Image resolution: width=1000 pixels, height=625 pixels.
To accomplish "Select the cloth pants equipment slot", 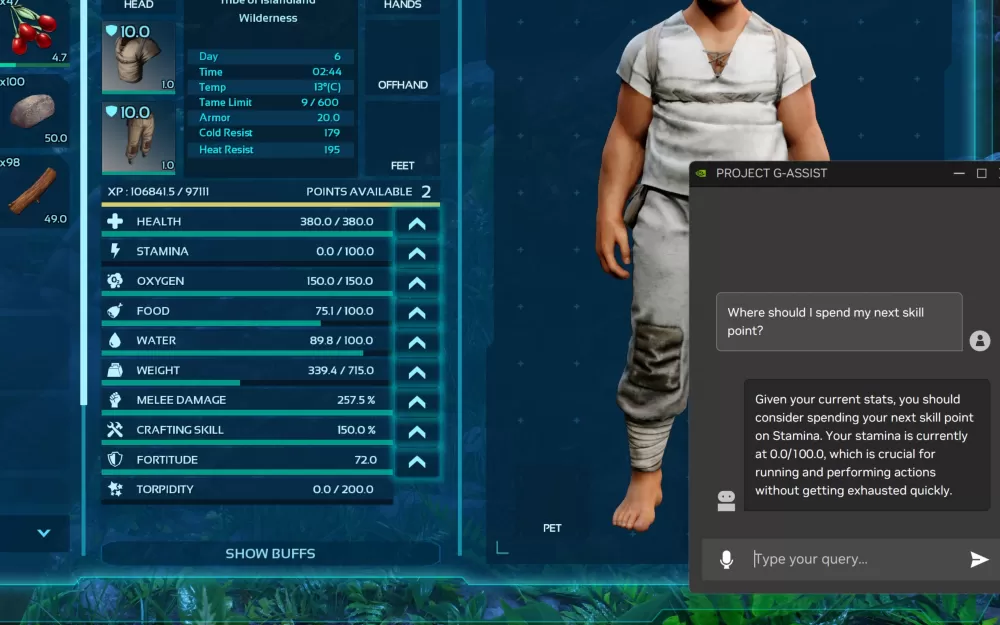I will pos(138,138).
